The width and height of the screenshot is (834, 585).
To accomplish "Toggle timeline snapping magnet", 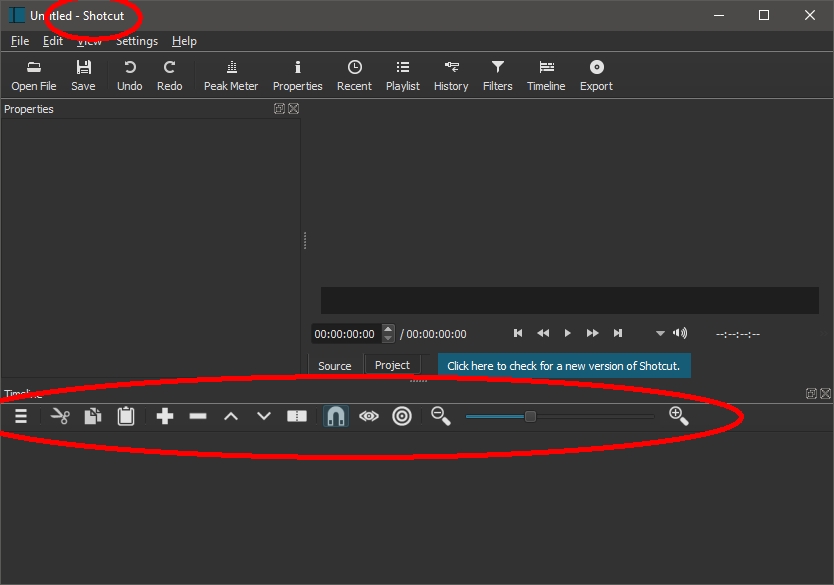I will pos(336,416).
